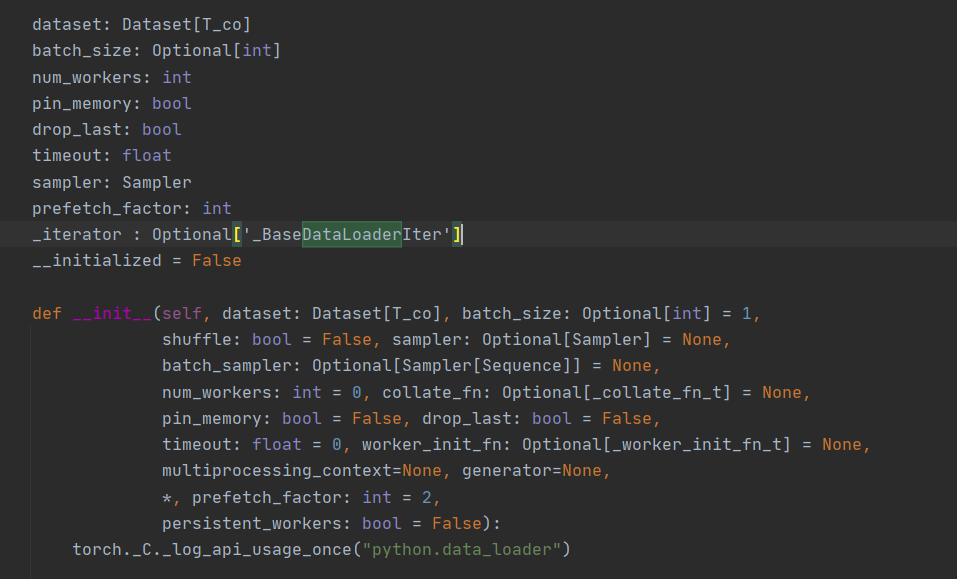Screen dimensions: 957x579
Task: Click the 'drop_last: bool' attribute line
Action: click(107, 129)
